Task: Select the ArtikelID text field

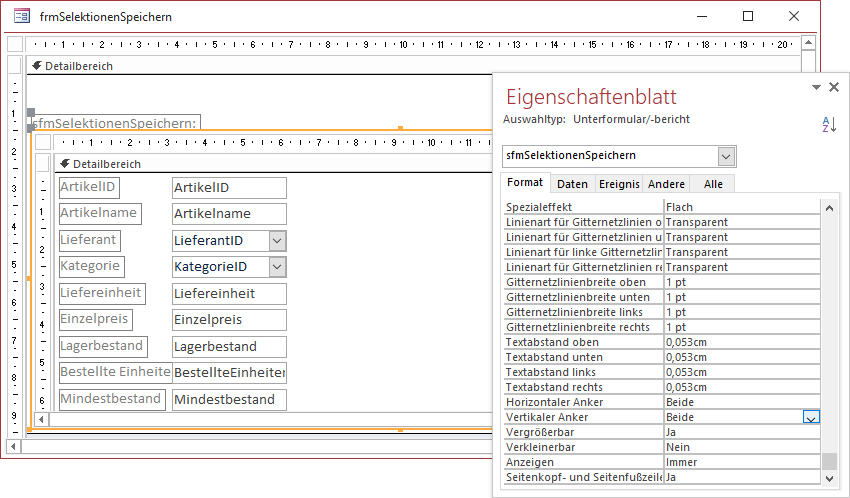Action: point(229,188)
